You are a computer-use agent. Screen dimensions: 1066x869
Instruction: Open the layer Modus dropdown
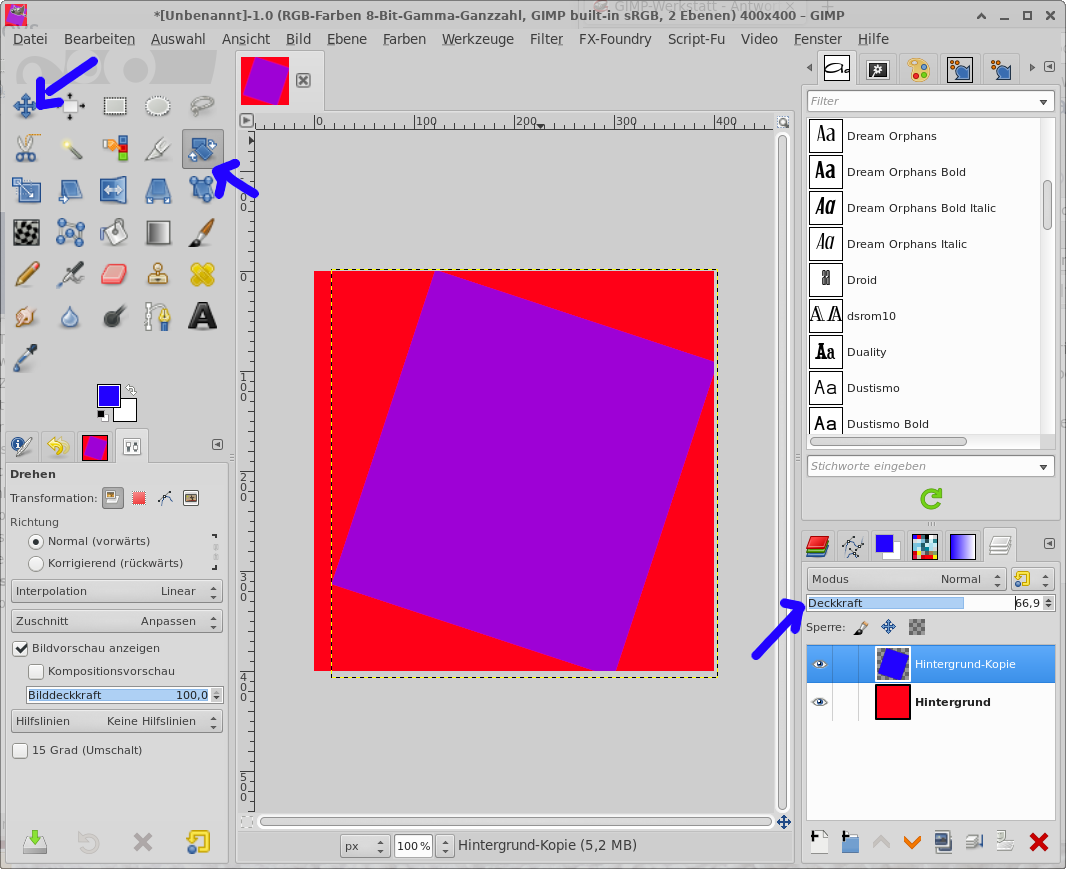906,579
